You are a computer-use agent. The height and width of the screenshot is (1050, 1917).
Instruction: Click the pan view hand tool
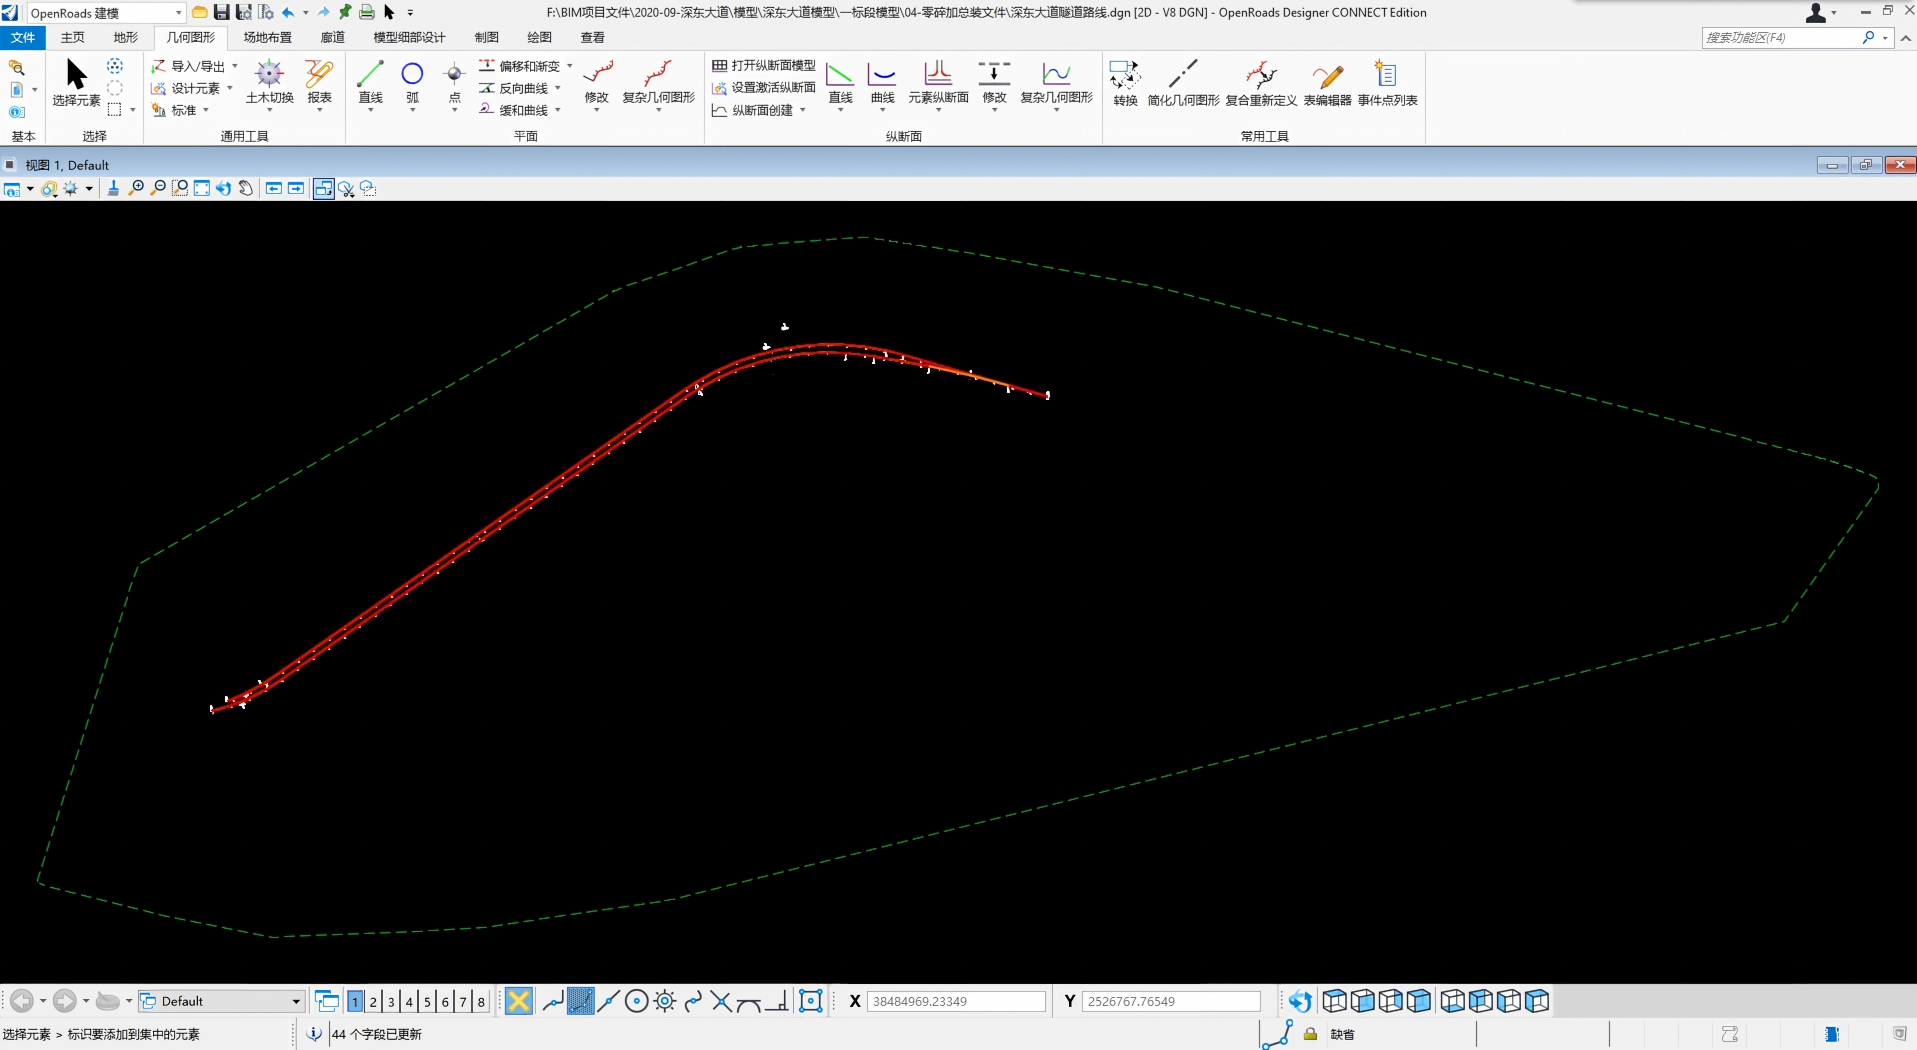pos(246,188)
